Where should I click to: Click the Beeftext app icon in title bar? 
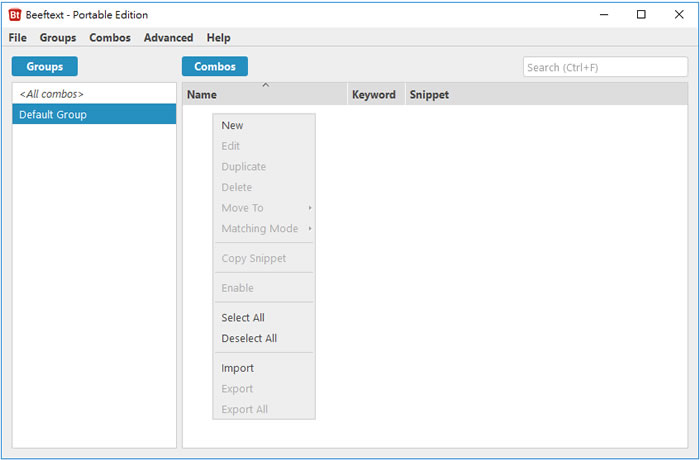[x=15, y=14]
